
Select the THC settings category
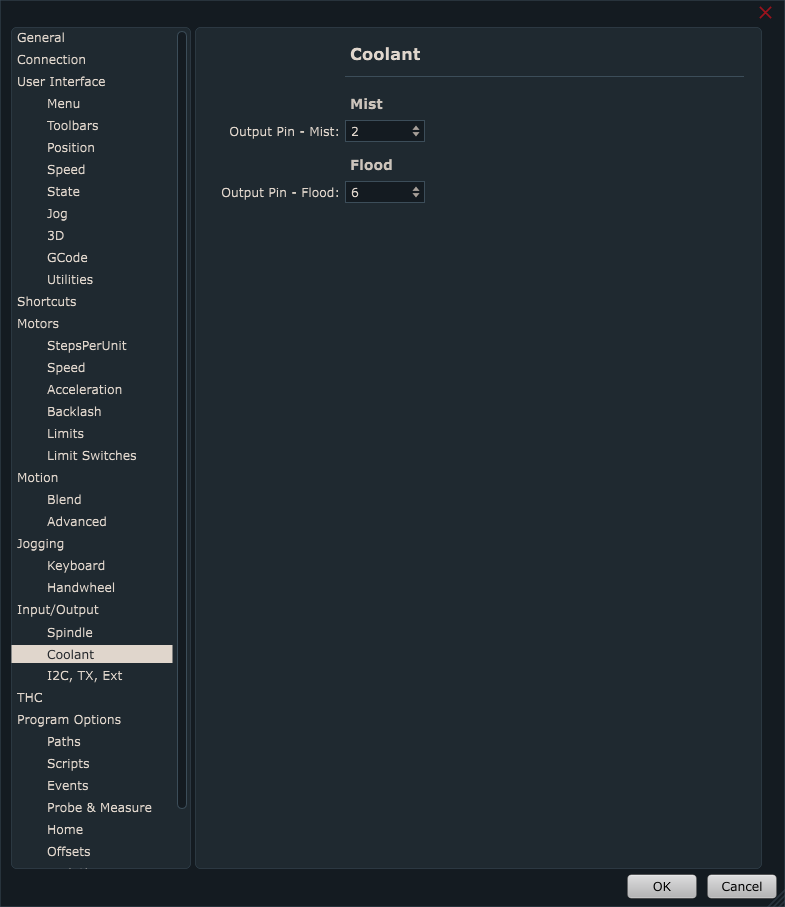point(30,698)
